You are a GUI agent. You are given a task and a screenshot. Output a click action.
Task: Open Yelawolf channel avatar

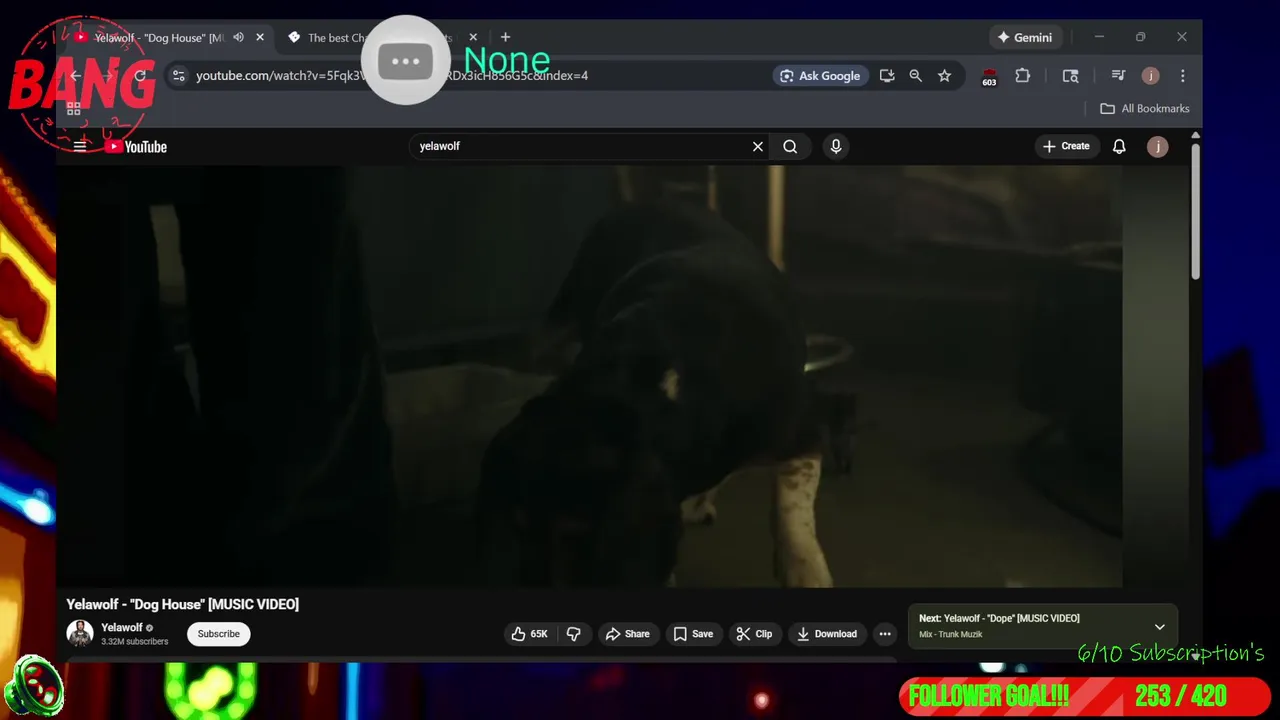click(80, 633)
